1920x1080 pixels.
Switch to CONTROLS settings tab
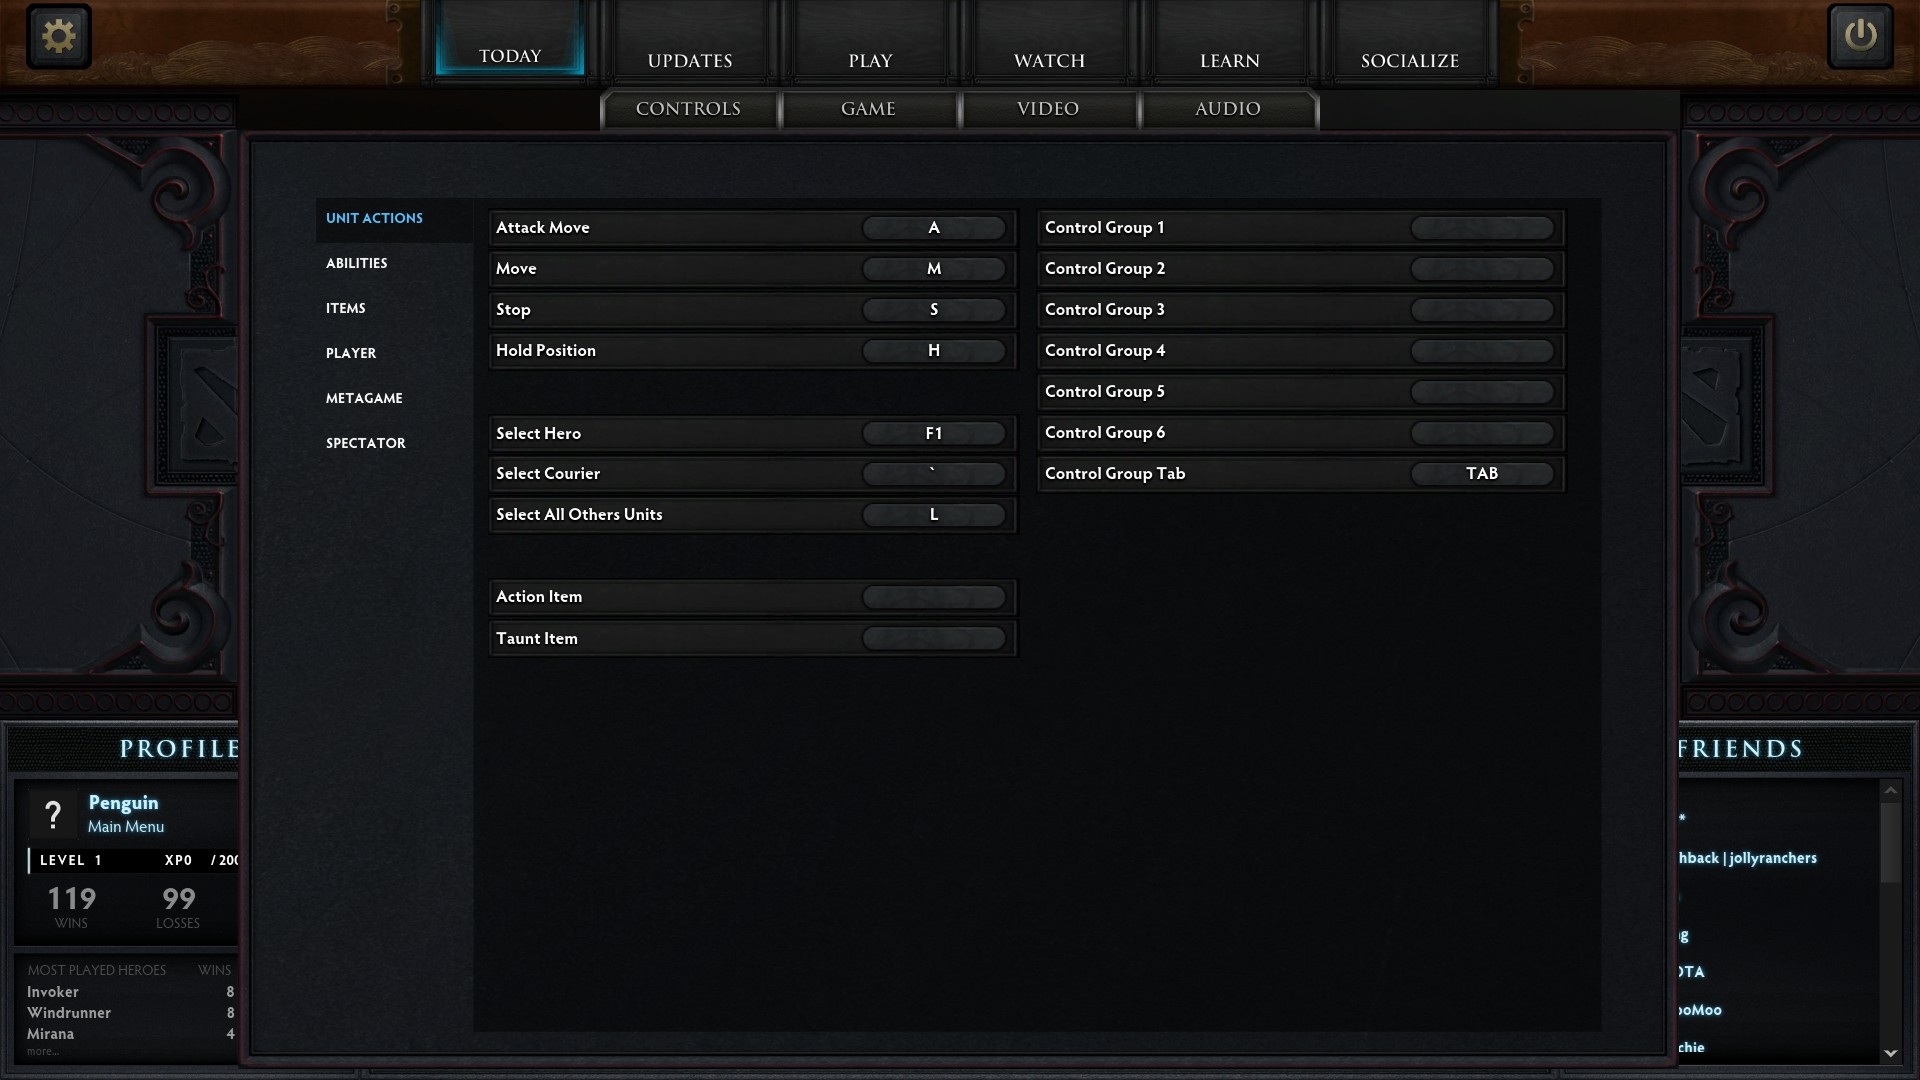[688, 109]
